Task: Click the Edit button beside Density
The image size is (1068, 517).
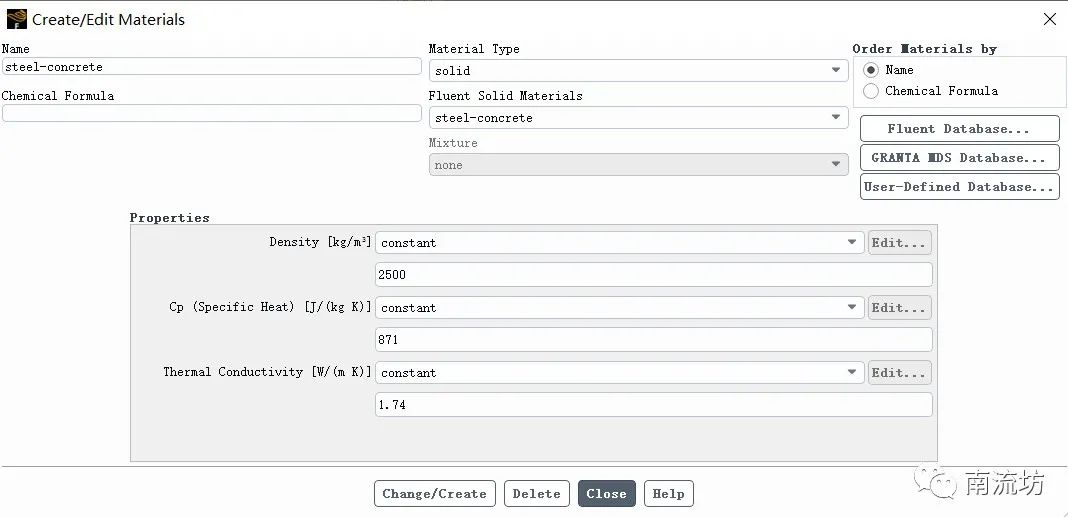Action: pos(899,242)
